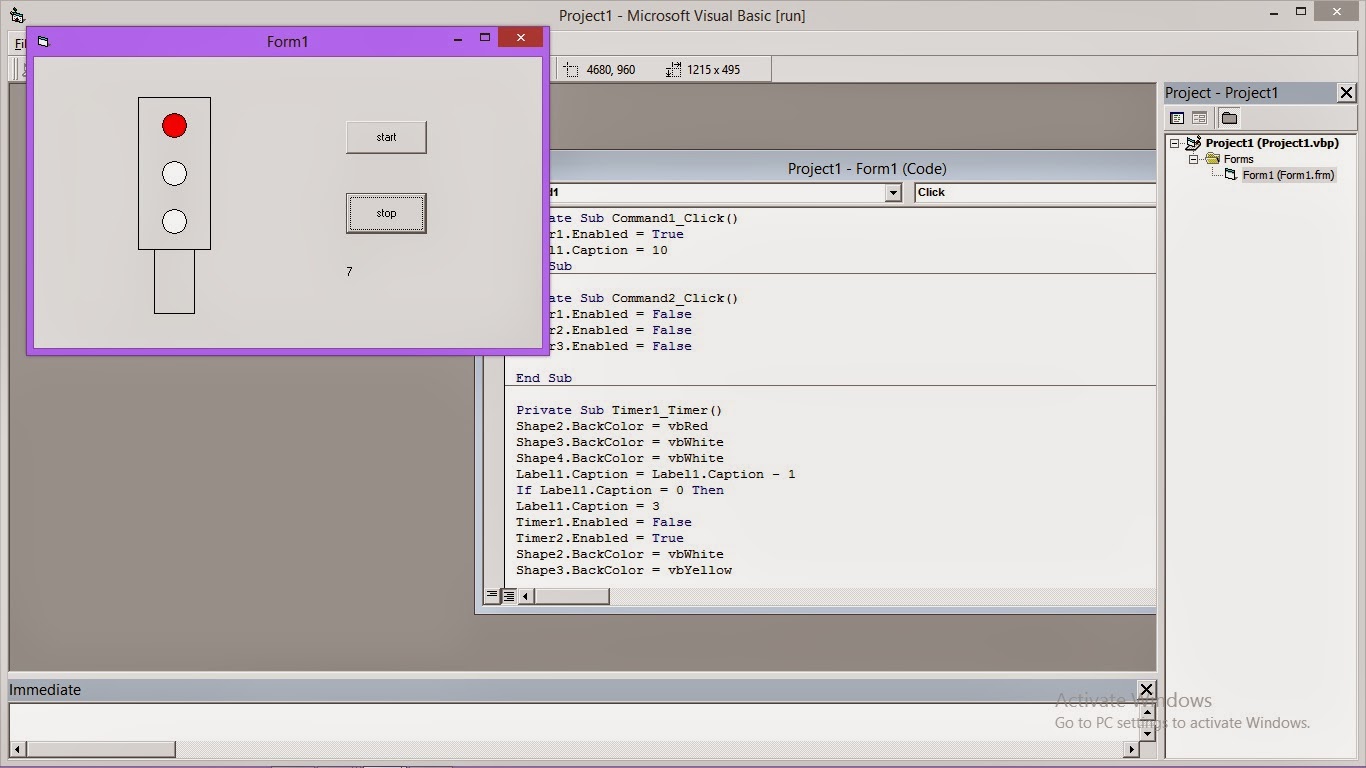The image size is (1366, 768).
Task: Click the code window horizontal scrollbar thumb
Action: tap(570, 596)
